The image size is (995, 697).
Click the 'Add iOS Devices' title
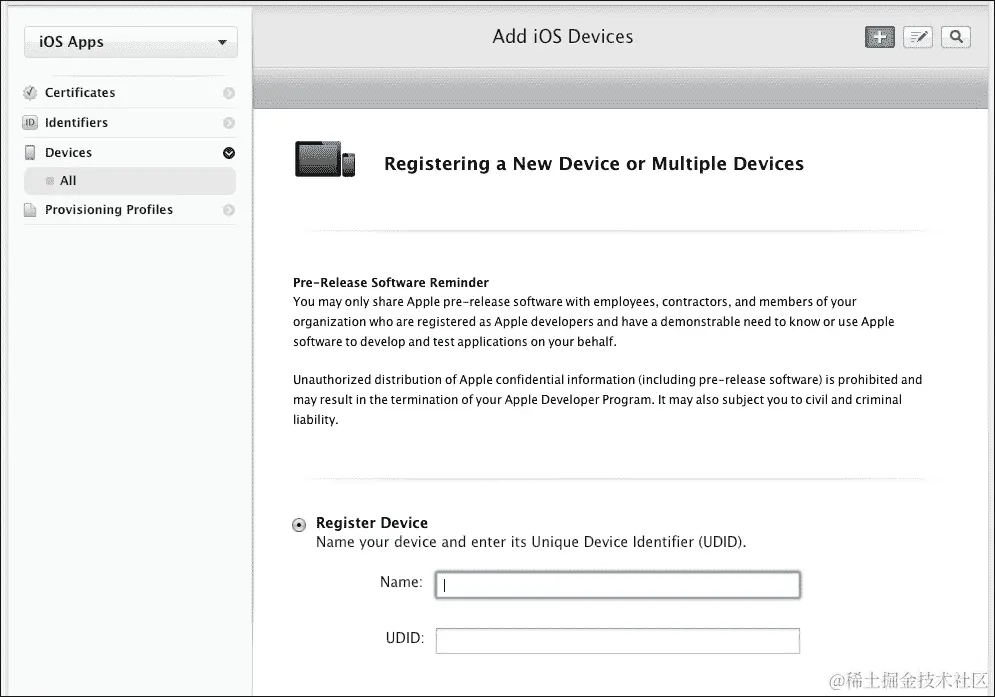(563, 36)
